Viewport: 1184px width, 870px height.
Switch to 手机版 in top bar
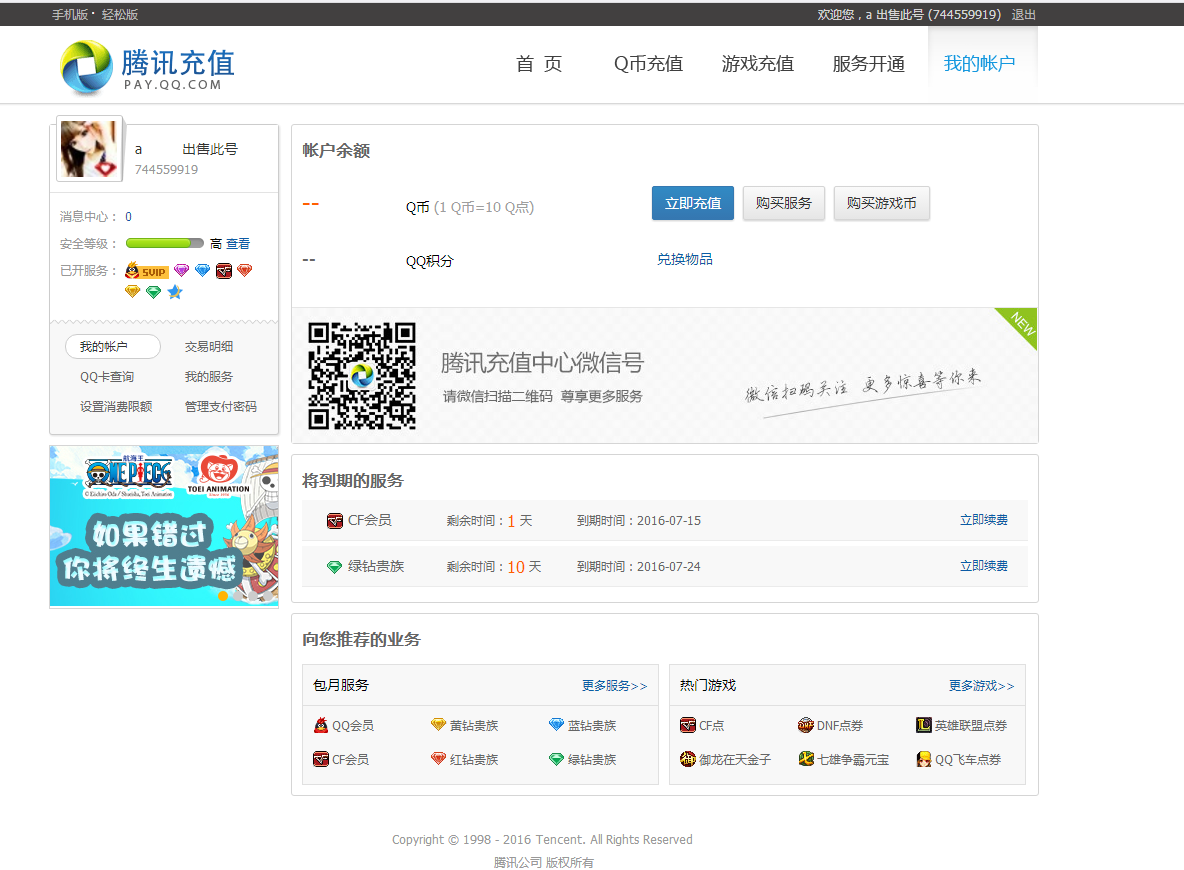pos(70,14)
